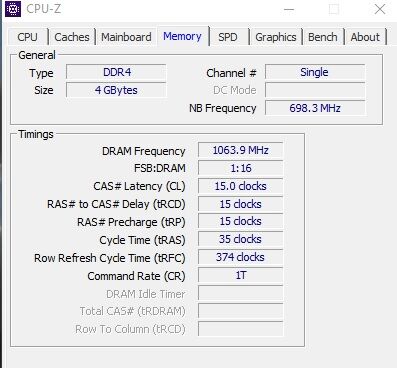Open the Graphics tab
The height and width of the screenshot is (369, 397).
click(276, 37)
